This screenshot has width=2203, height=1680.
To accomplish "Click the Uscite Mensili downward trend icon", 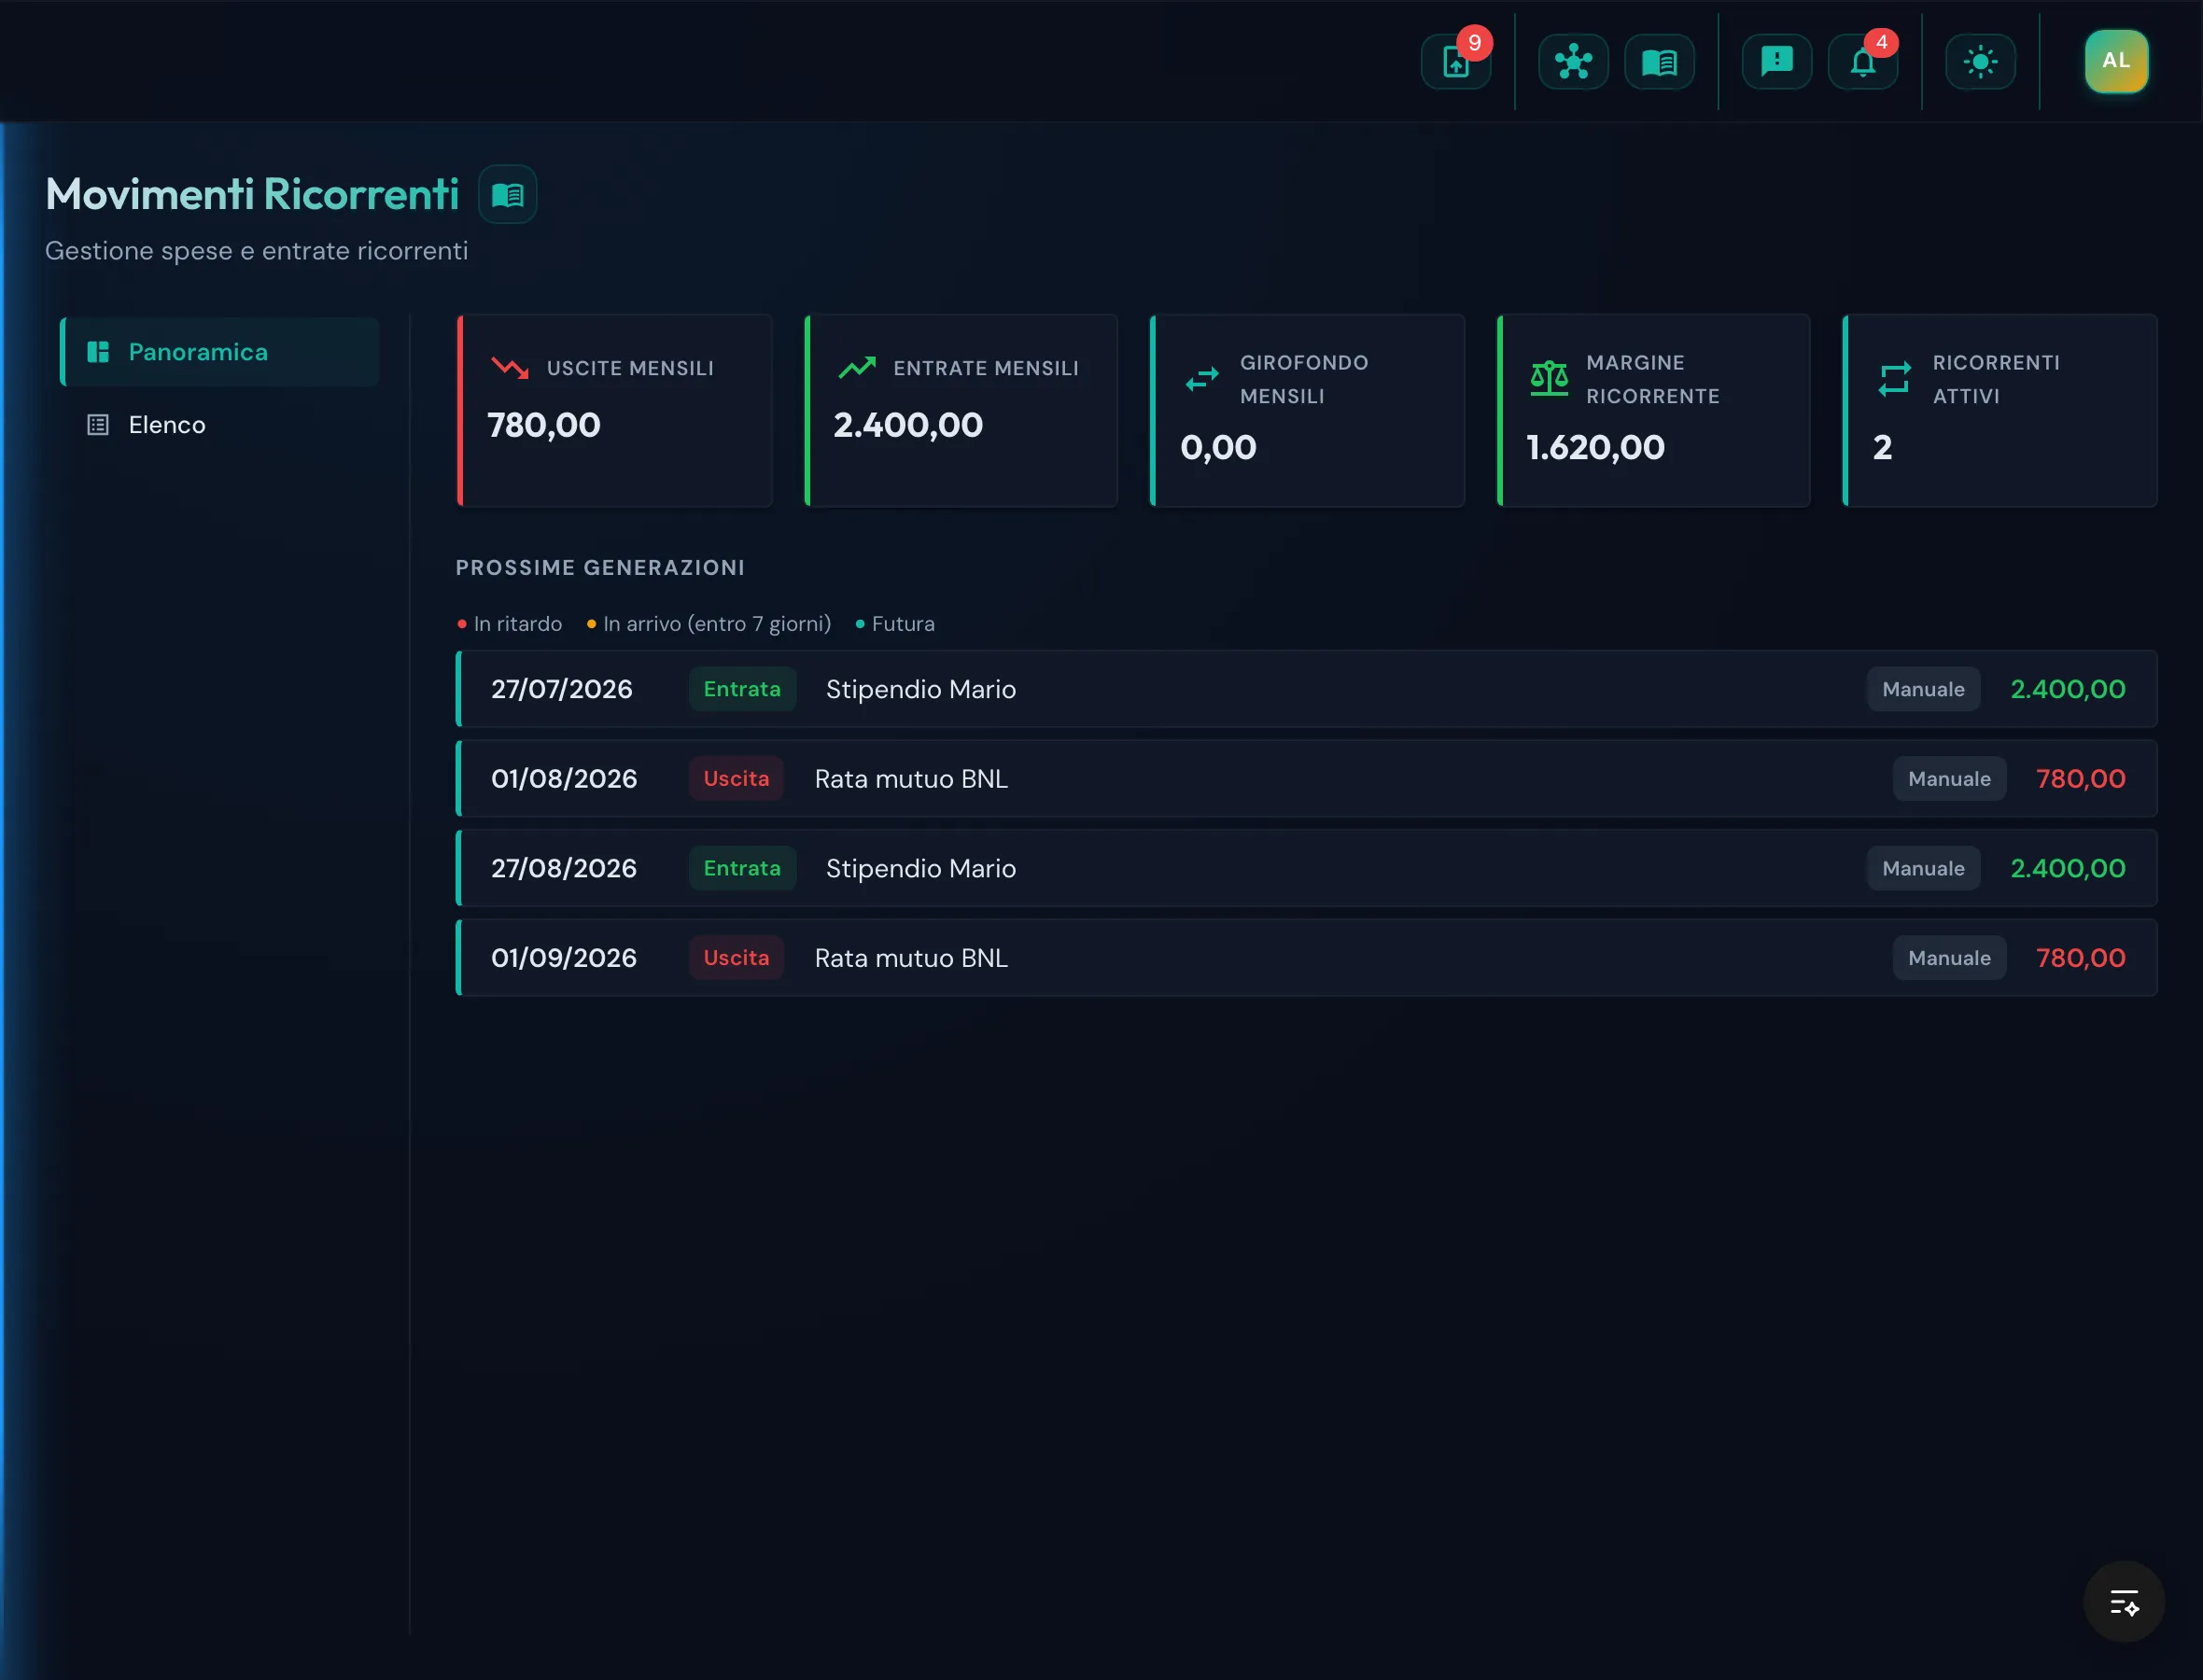I will [510, 368].
